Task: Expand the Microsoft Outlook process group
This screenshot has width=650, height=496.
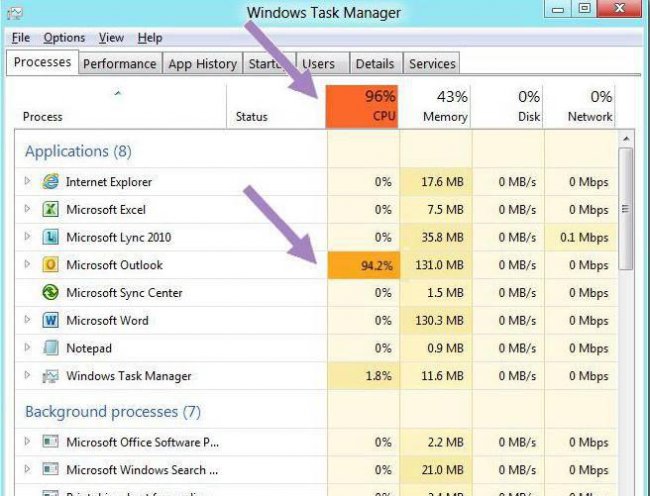Action: (27, 264)
